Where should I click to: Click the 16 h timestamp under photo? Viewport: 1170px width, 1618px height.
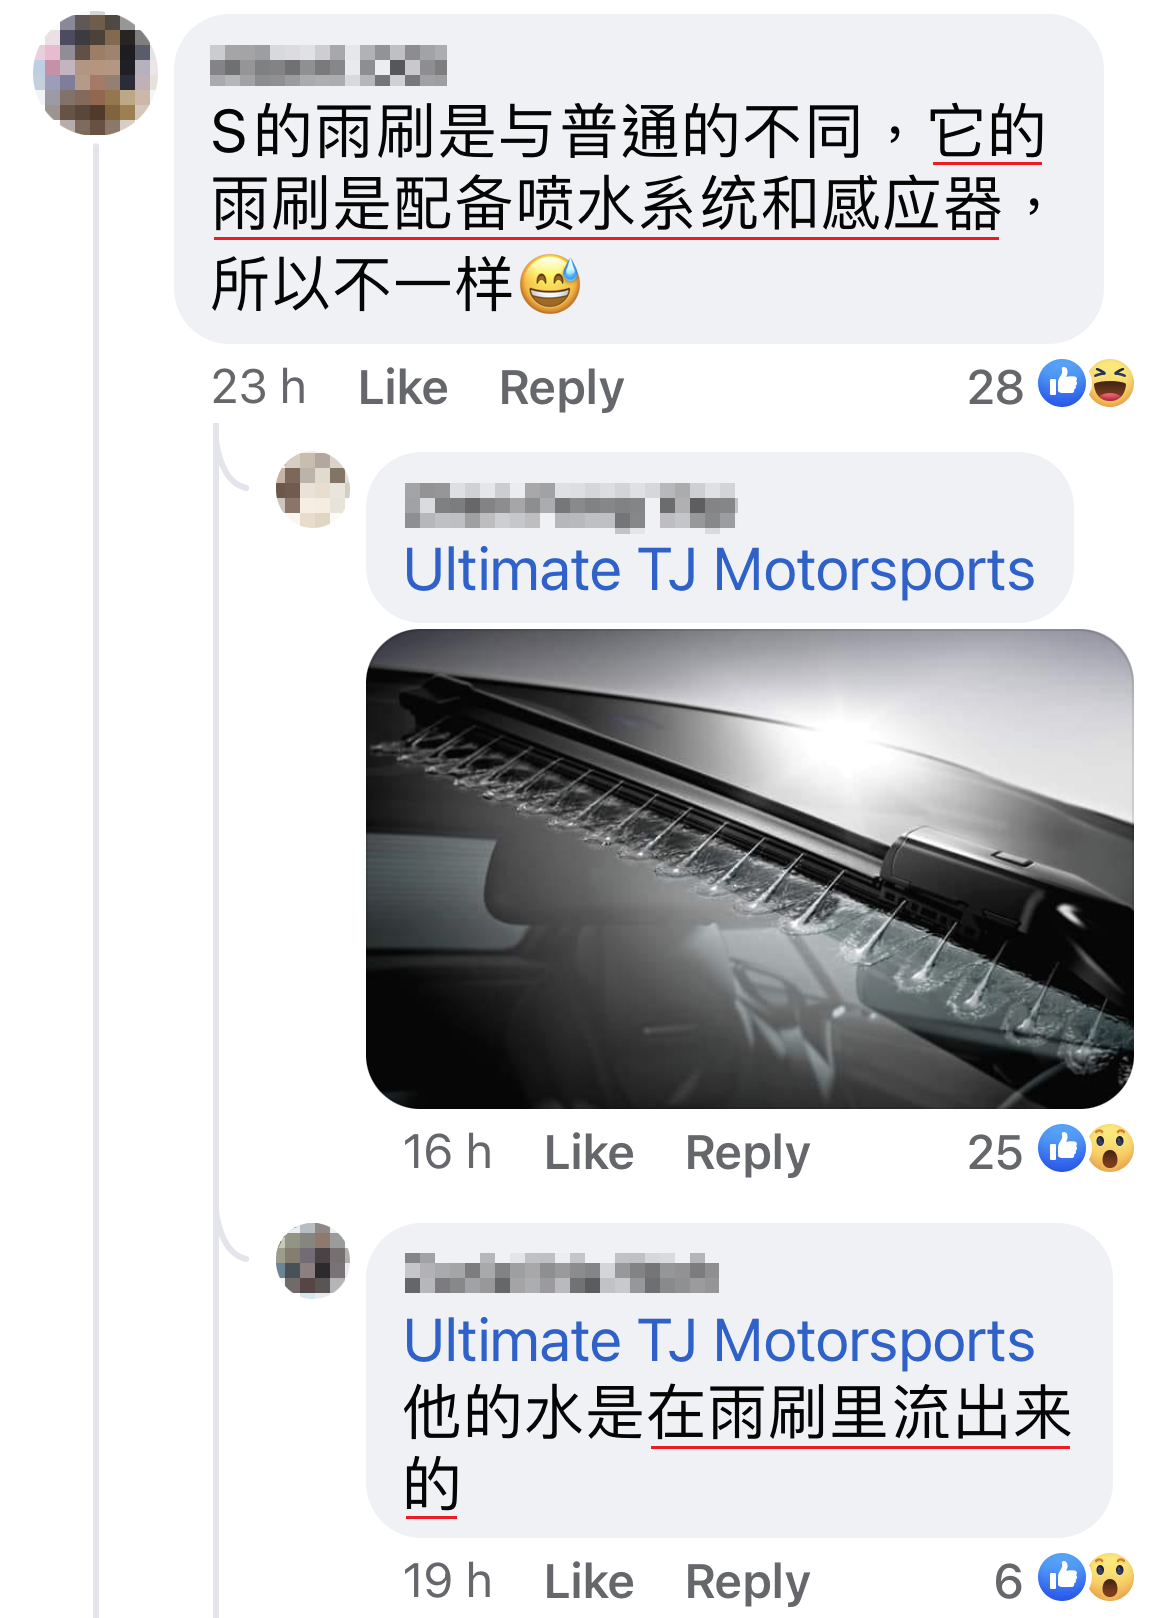(x=447, y=1152)
